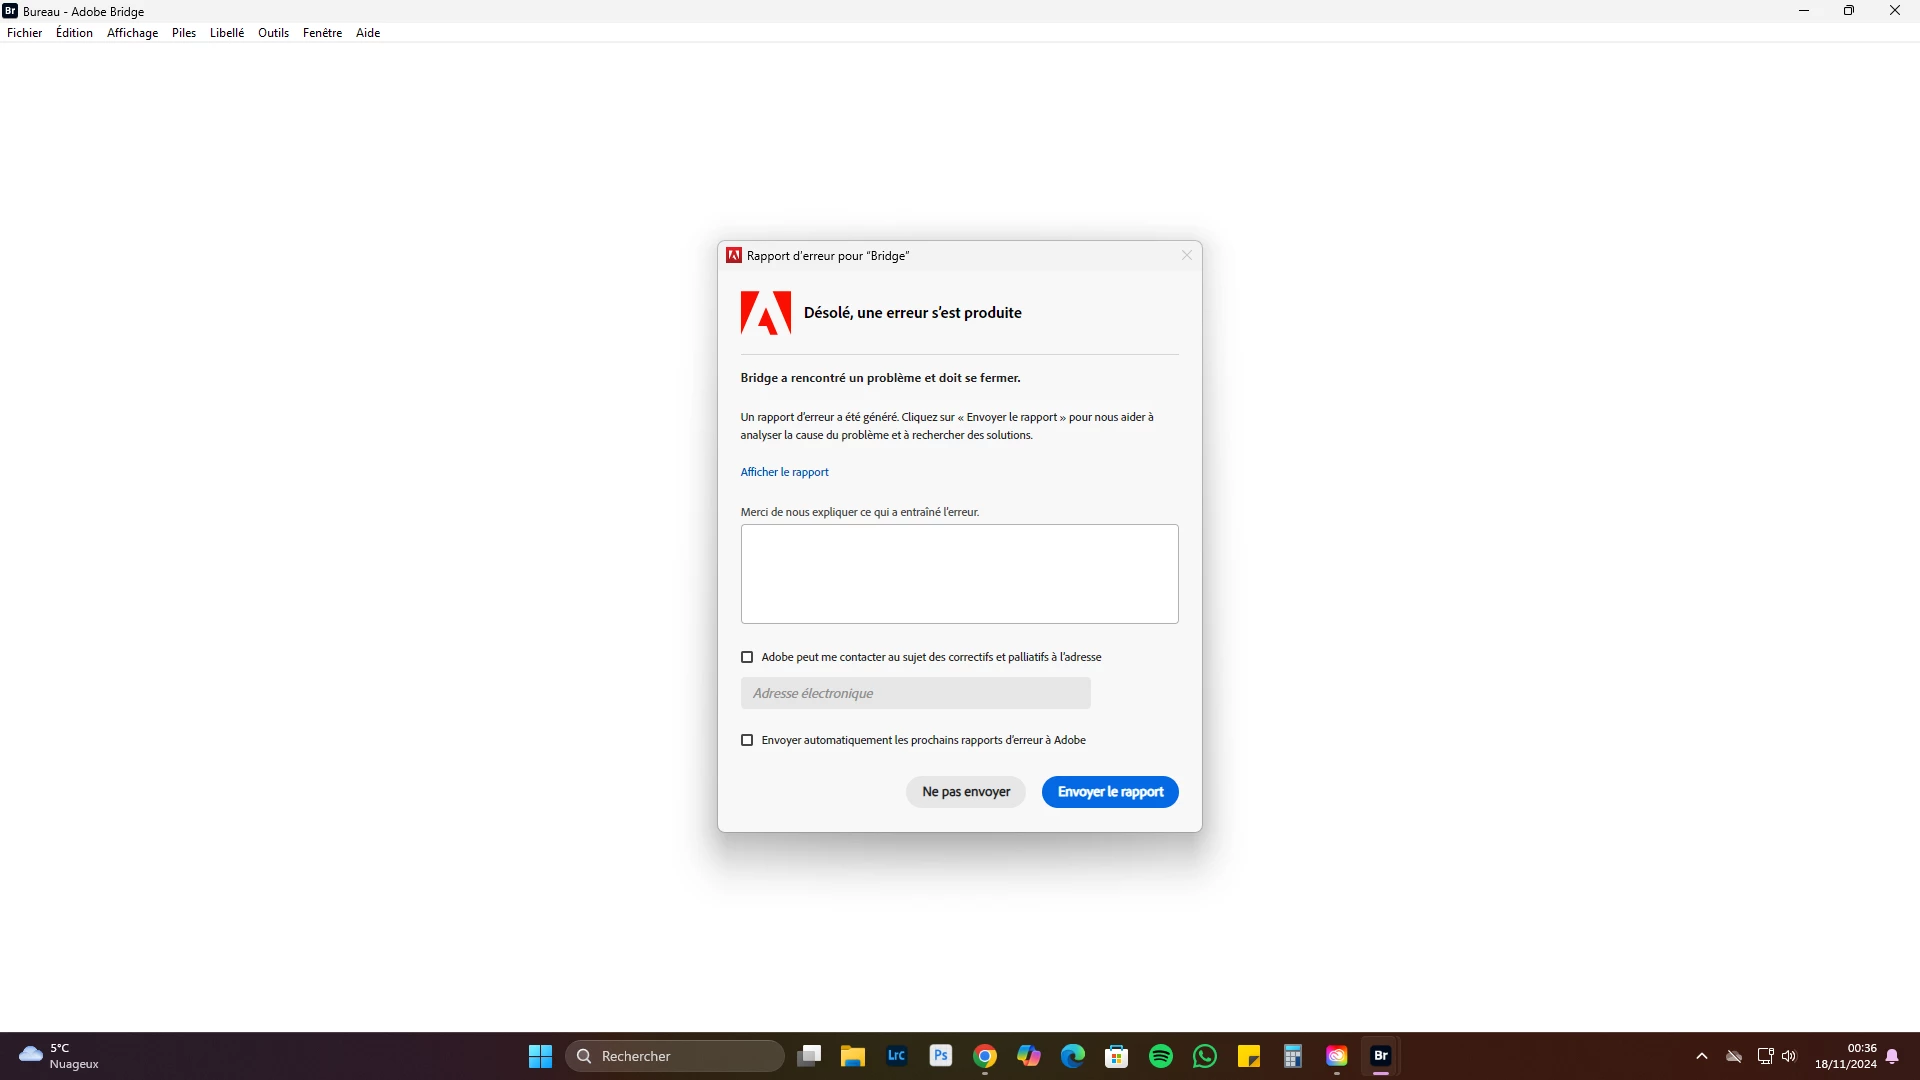Viewport: 1920px width, 1080px height.
Task: Open the Fichier menu
Action: (x=25, y=33)
